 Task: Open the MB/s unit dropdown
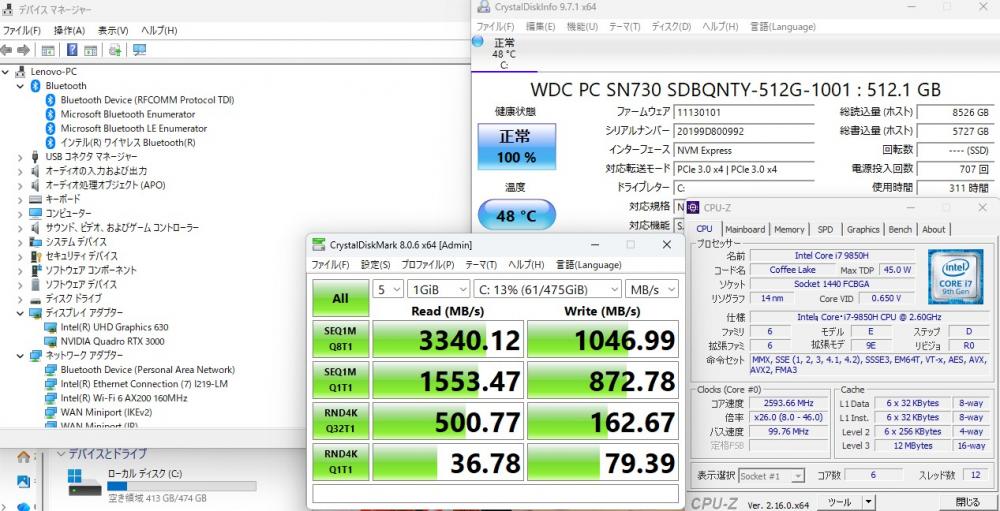coord(652,290)
